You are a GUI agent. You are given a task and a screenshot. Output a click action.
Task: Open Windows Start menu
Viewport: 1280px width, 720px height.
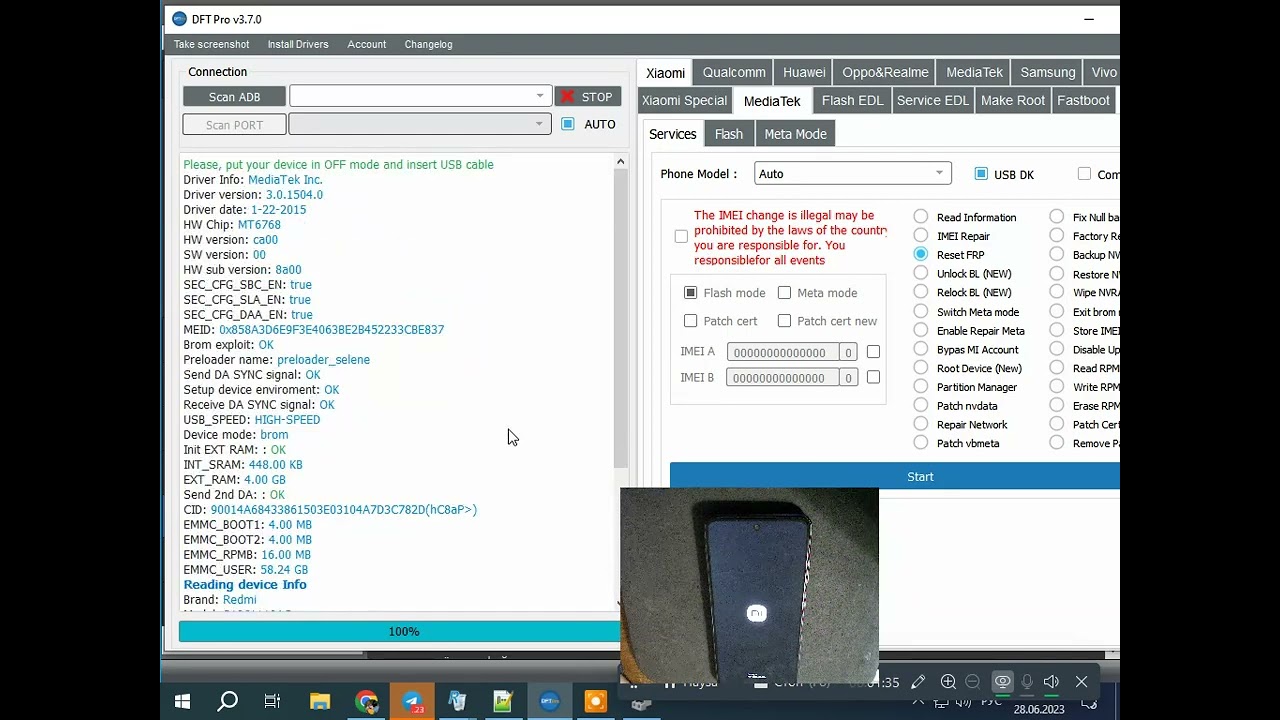pos(182,702)
